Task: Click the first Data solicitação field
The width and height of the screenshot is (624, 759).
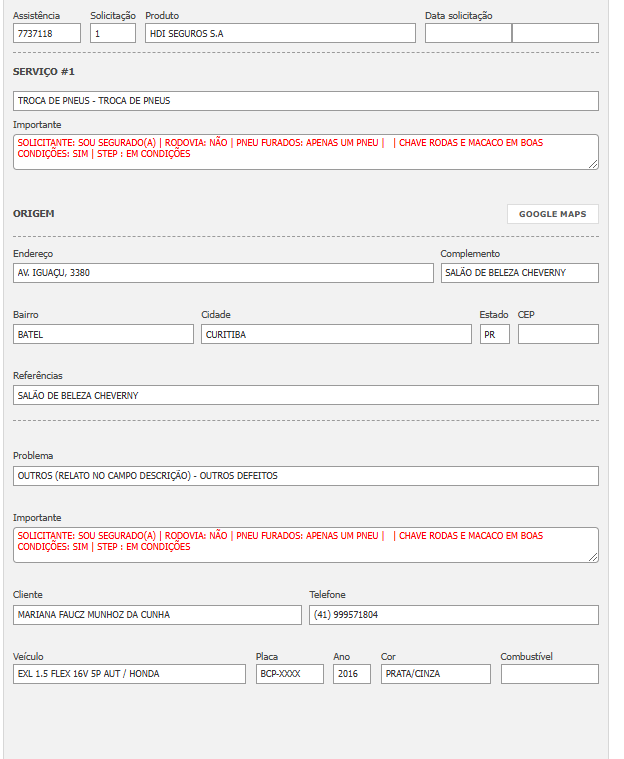Action: tap(467, 33)
